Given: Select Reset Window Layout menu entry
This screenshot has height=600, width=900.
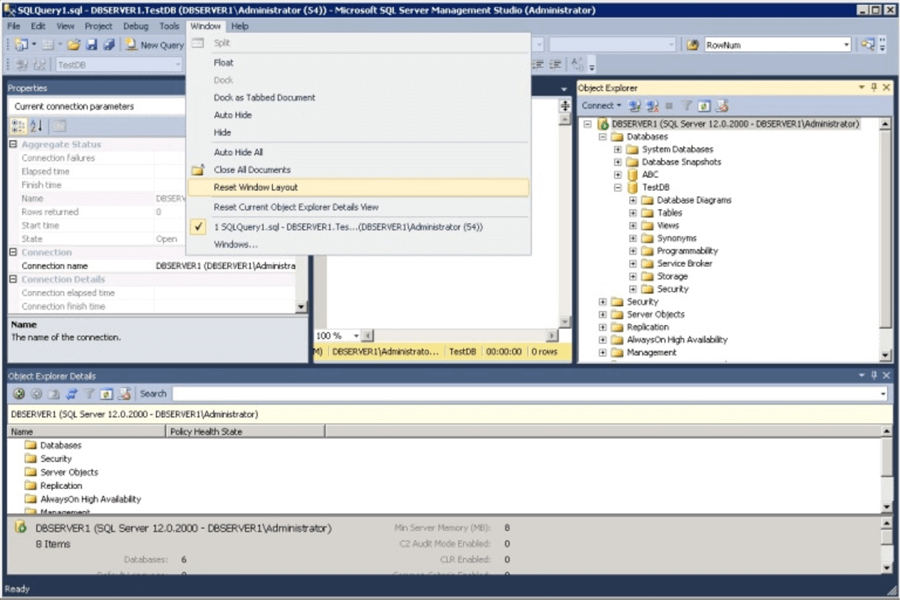Looking at the screenshot, I should pyautogui.click(x=358, y=187).
